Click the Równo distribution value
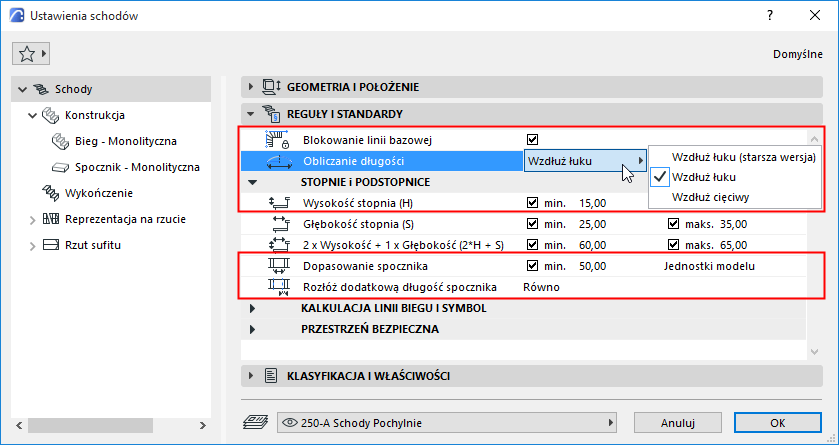This screenshot has height=445, width=839. (541, 287)
